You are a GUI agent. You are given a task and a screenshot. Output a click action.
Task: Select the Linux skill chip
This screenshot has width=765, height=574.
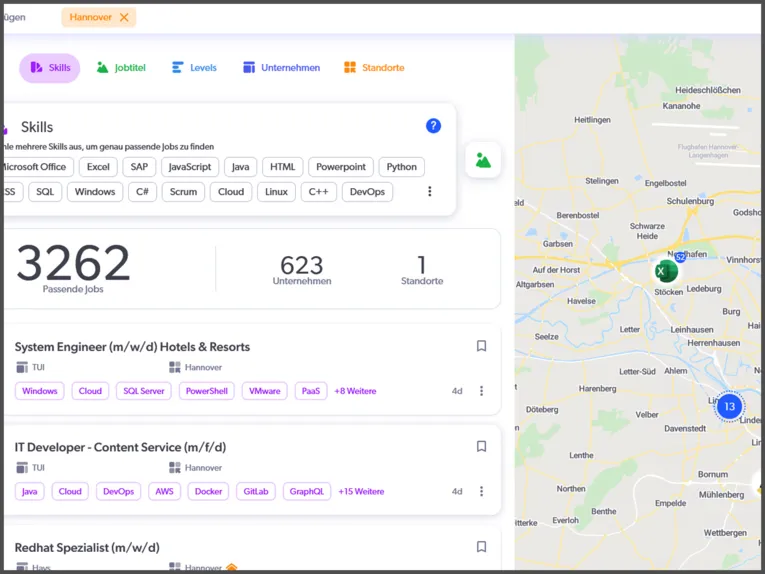click(x=276, y=192)
